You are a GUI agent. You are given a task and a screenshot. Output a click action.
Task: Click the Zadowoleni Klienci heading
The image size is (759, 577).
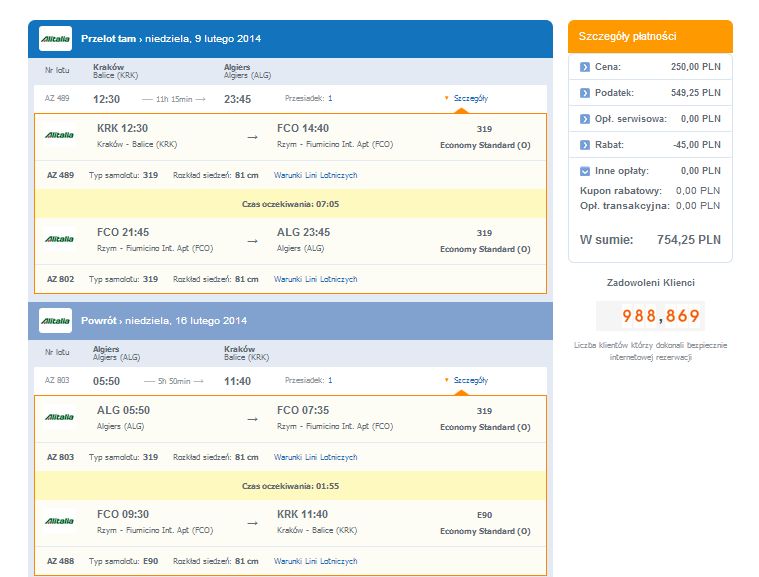click(x=651, y=283)
